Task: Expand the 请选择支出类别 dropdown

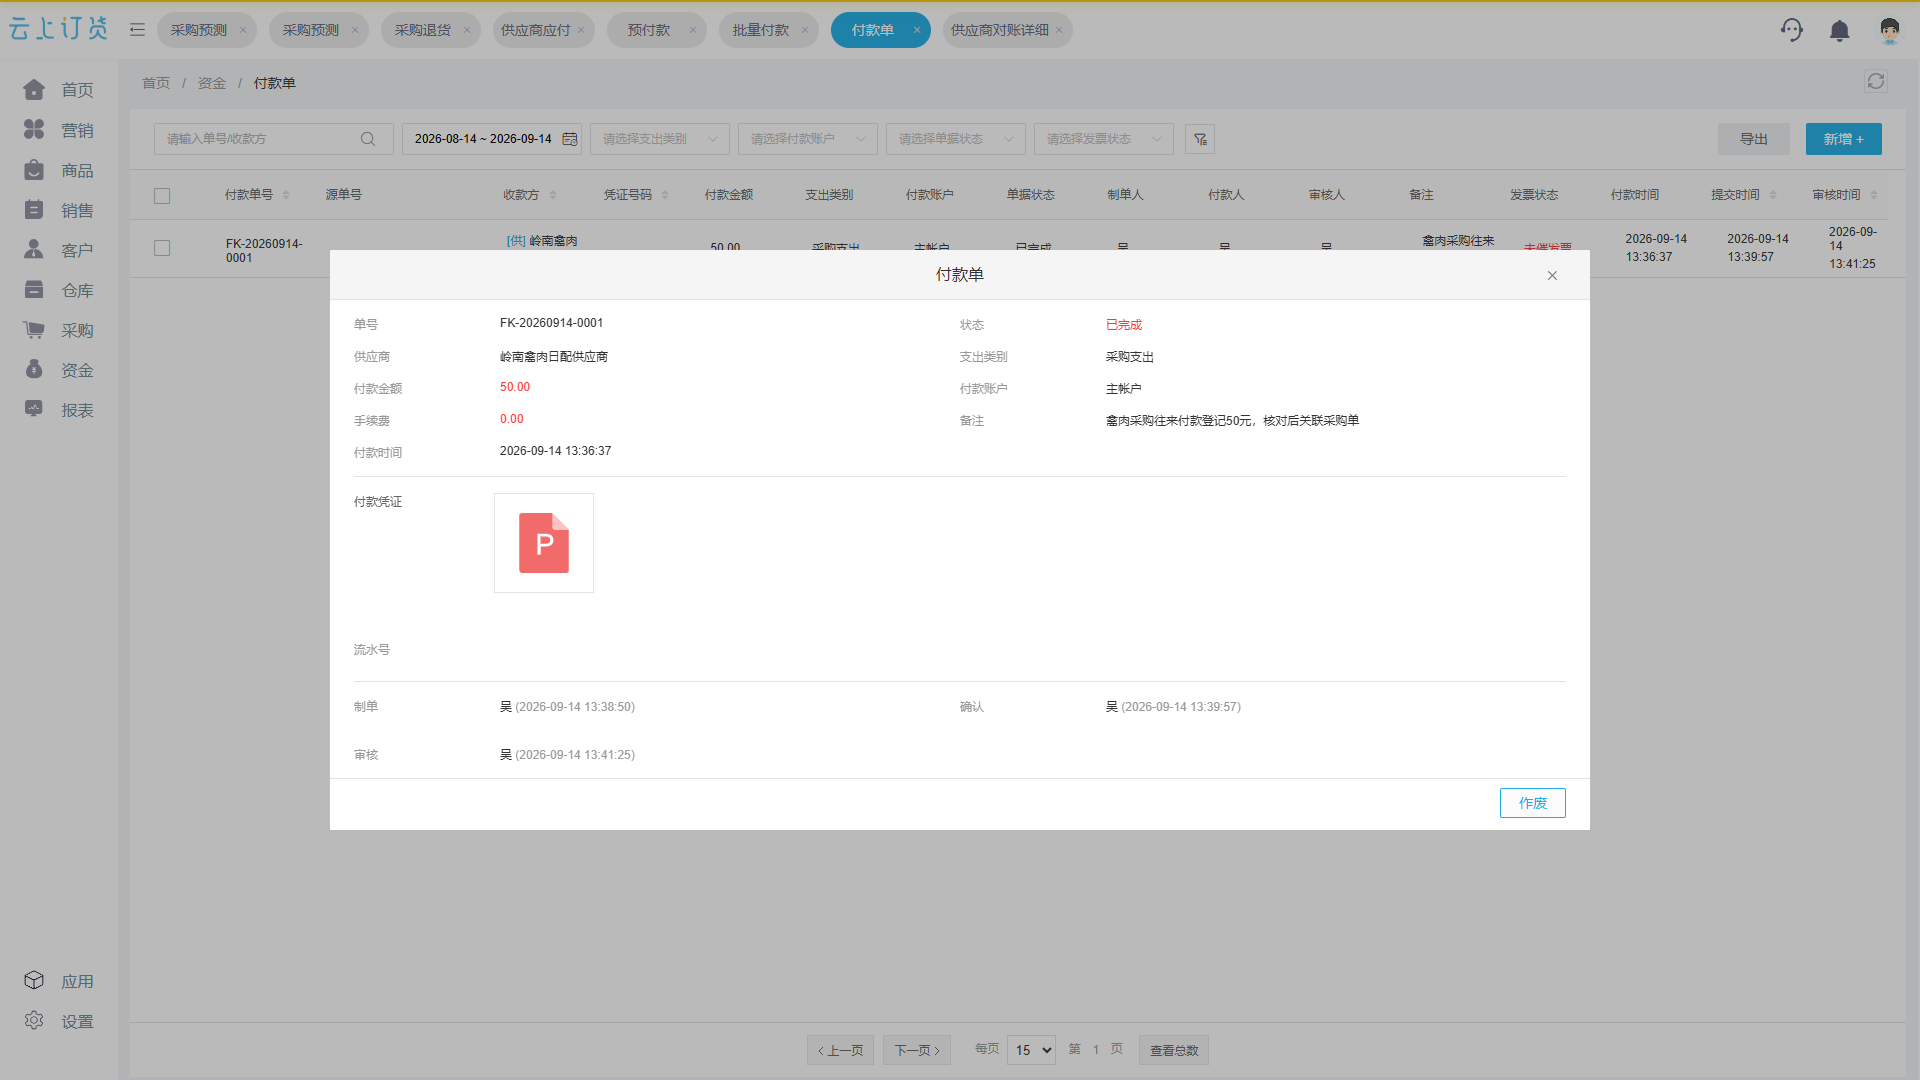Action: [x=660, y=139]
